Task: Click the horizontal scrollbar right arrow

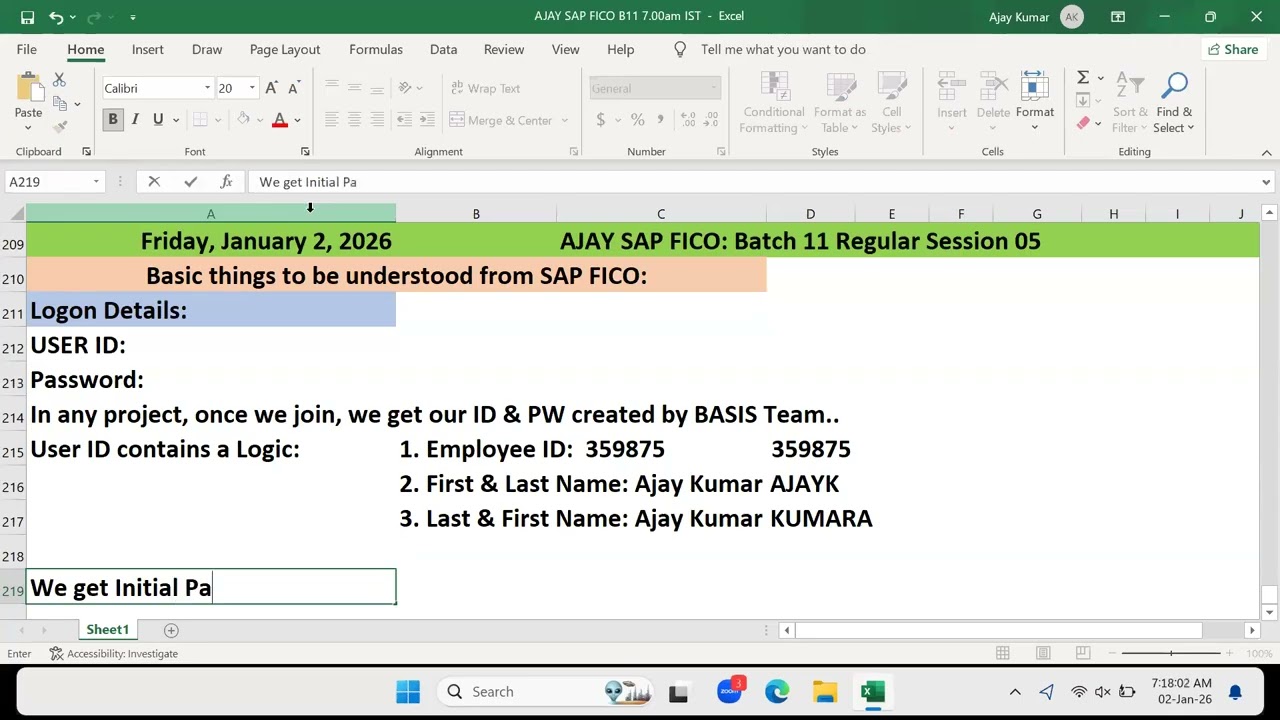Action: click(1252, 630)
